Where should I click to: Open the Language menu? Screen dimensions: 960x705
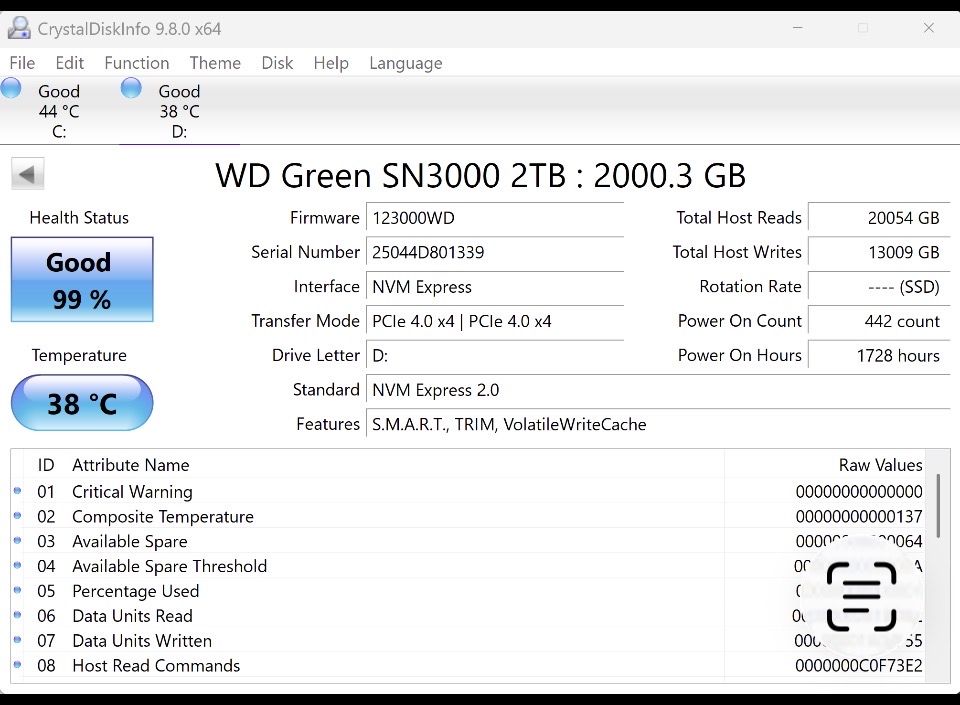coord(405,63)
